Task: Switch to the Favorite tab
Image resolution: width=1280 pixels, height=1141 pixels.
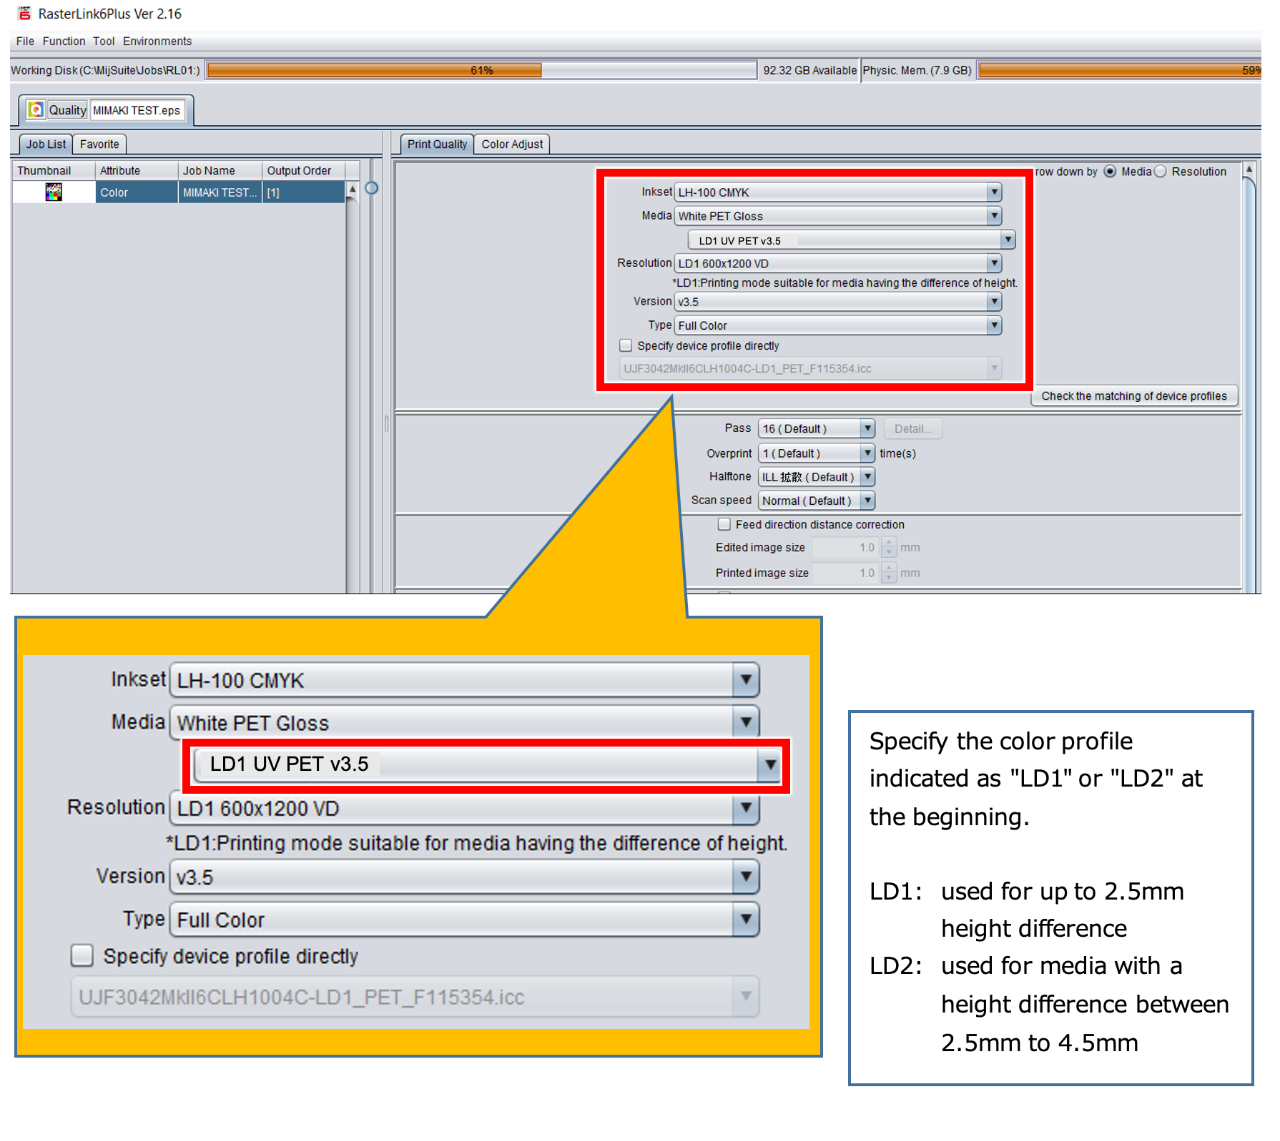Action: pyautogui.click(x=100, y=144)
